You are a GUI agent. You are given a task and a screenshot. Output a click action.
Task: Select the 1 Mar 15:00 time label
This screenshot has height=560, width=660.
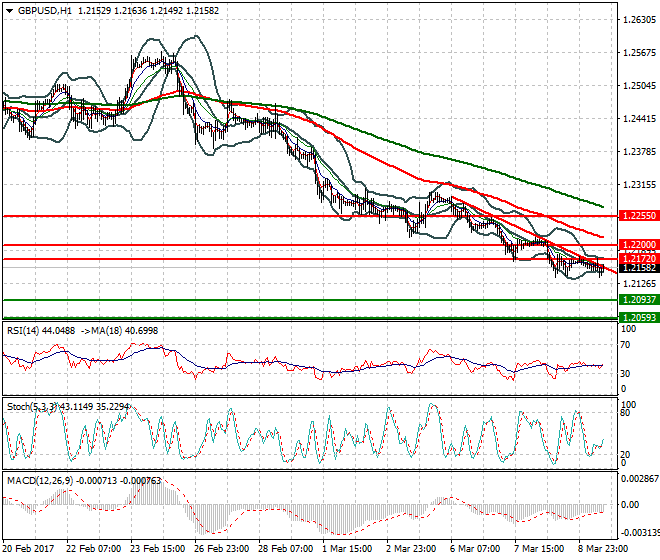tap(347, 549)
